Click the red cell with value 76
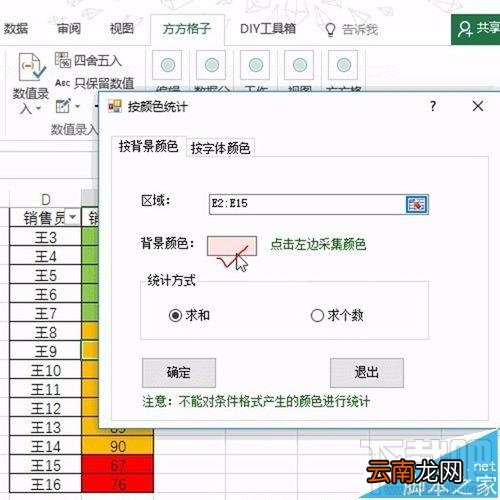Image resolution: width=500 pixels, height=500 pixels. pyautogui.click(x=118, y=484)
